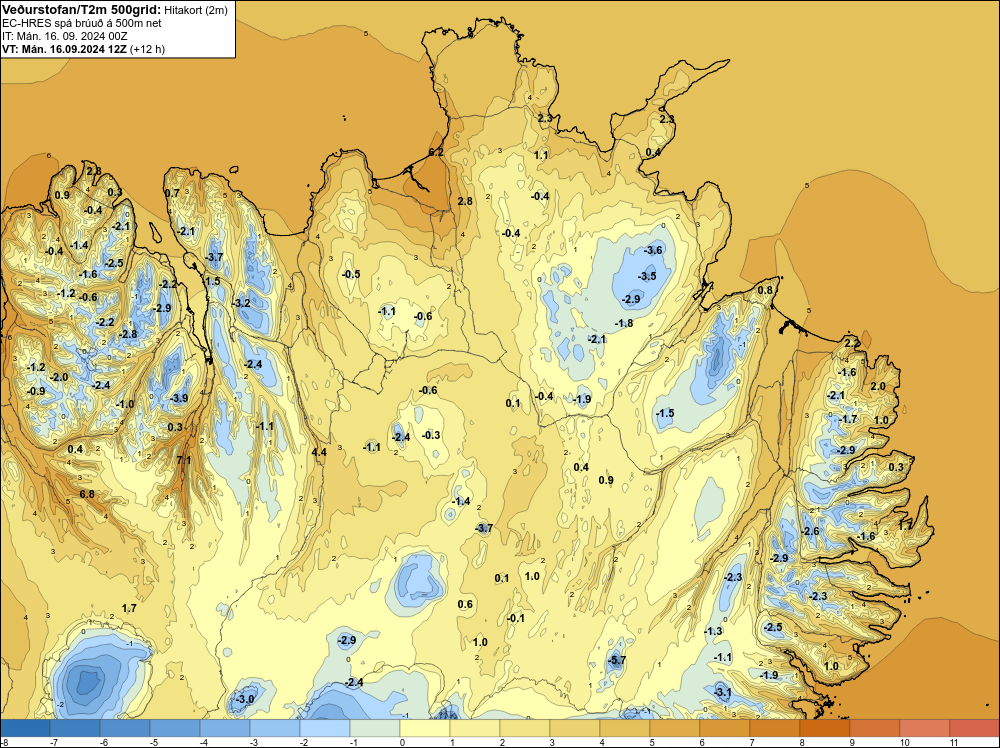Click the dark blue swatch between -8 and -7

pos(25,728)
